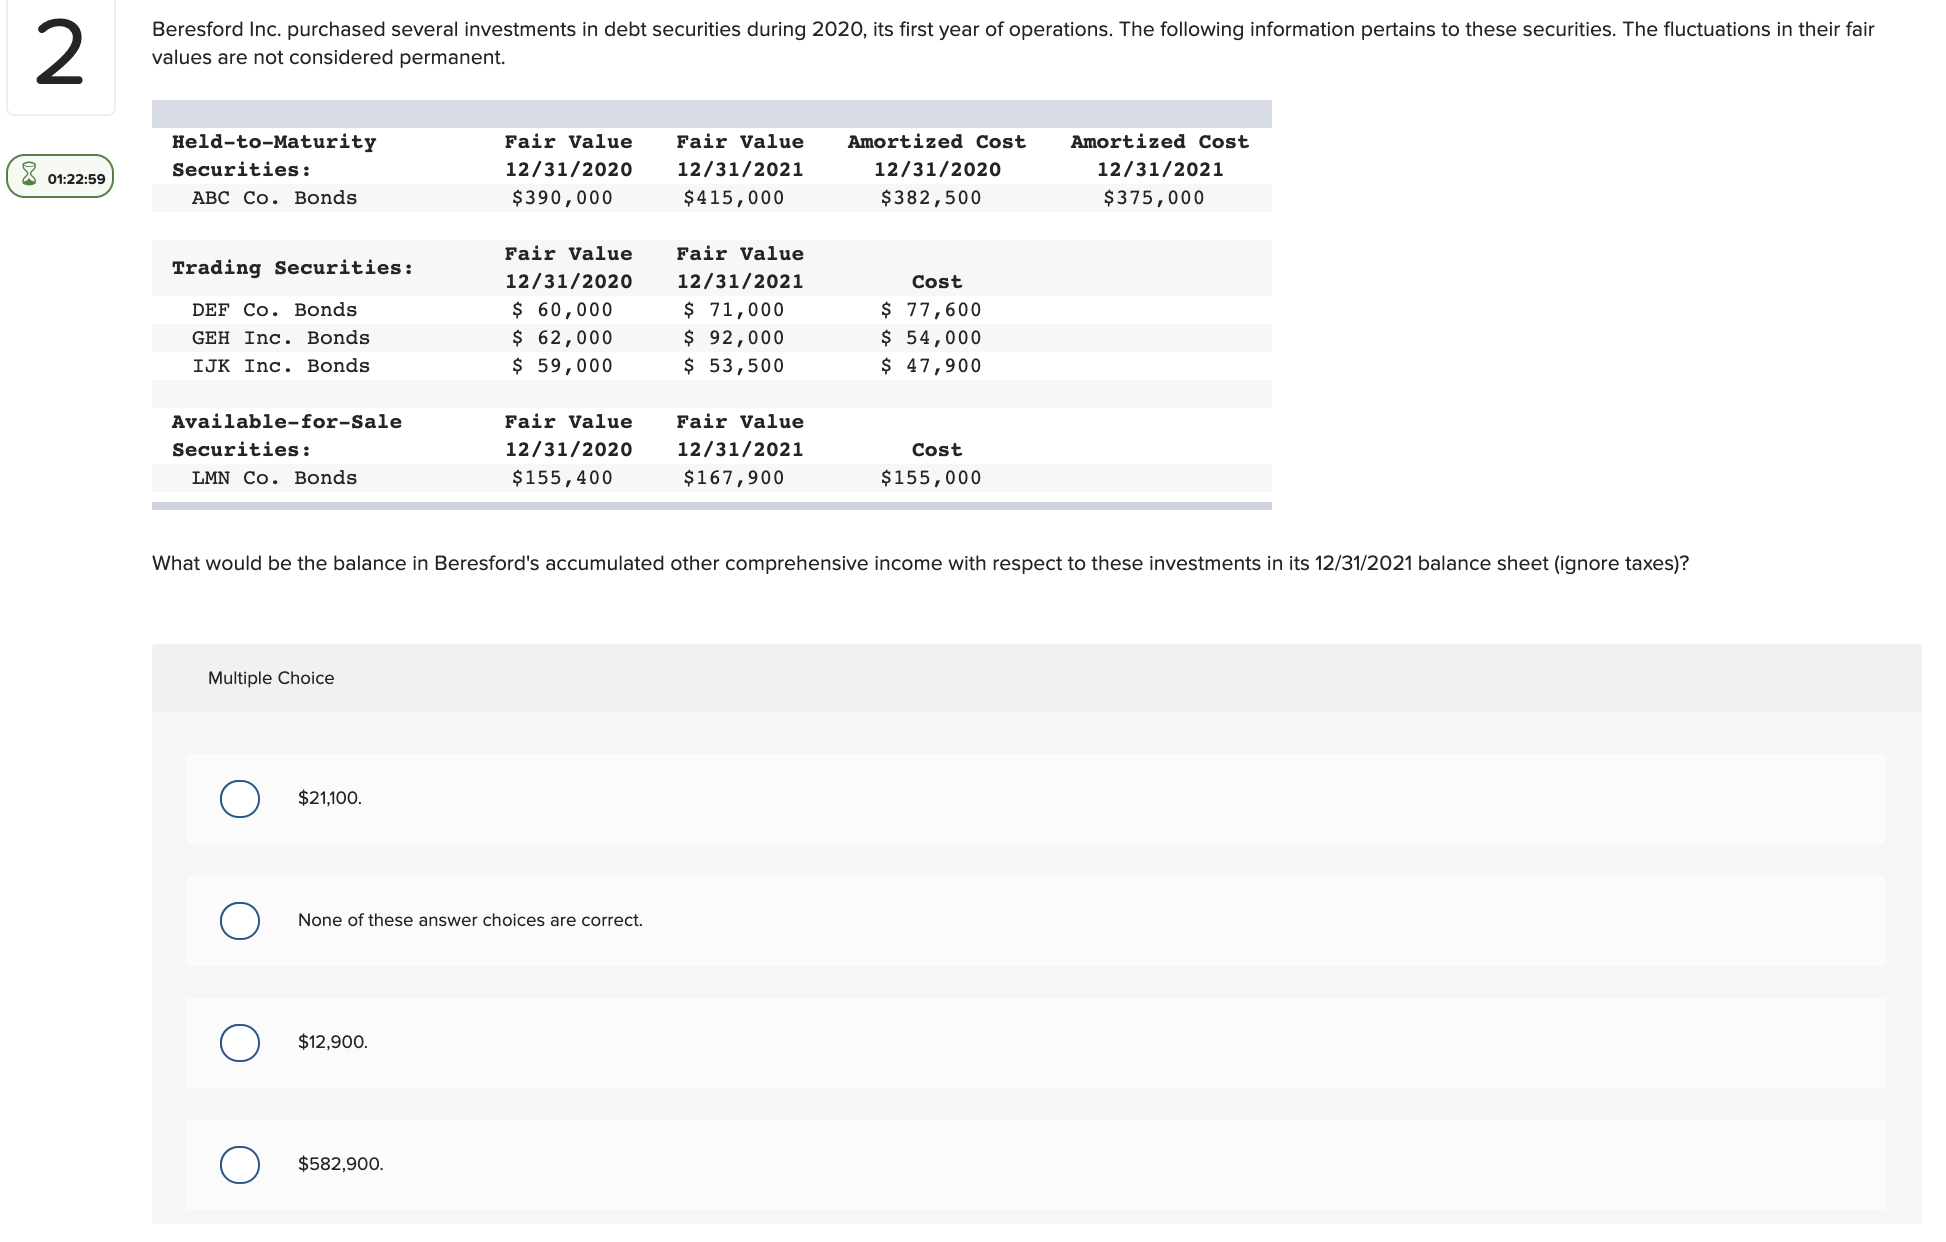
Task: Select the $21,100 answer radio button
Action: [x=240, y=799]
